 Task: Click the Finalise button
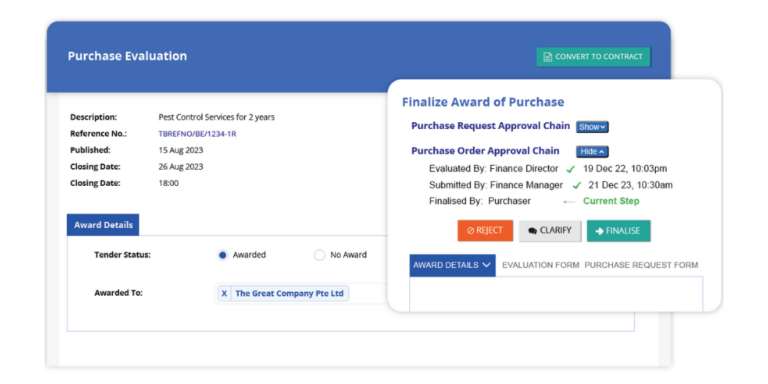[x=619, y=231]
